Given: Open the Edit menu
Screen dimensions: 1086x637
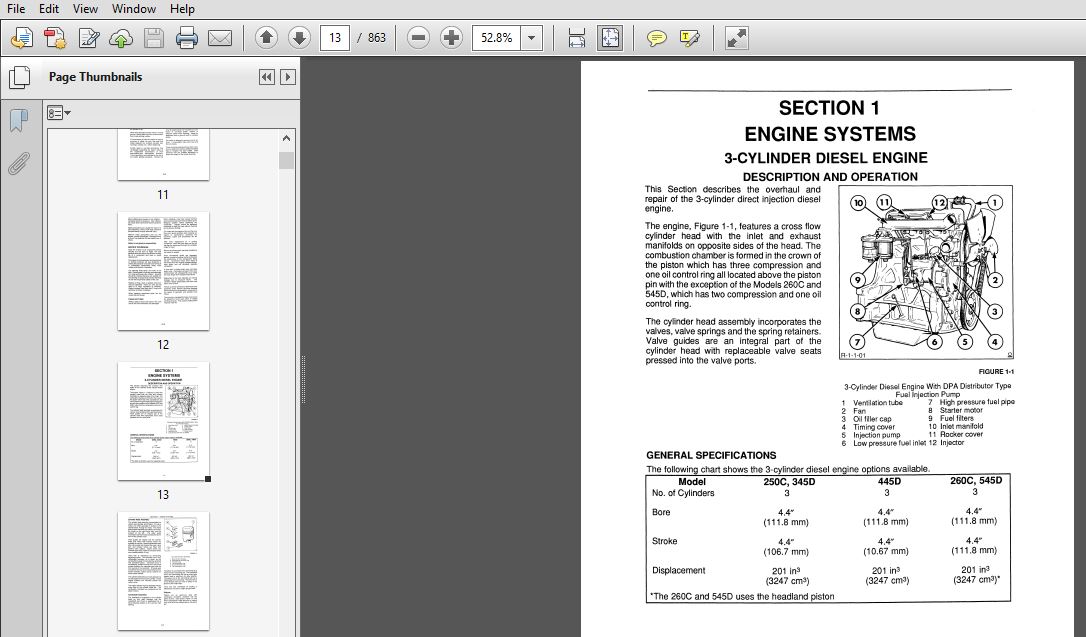Looking at the screenshot, I should 48,9.
